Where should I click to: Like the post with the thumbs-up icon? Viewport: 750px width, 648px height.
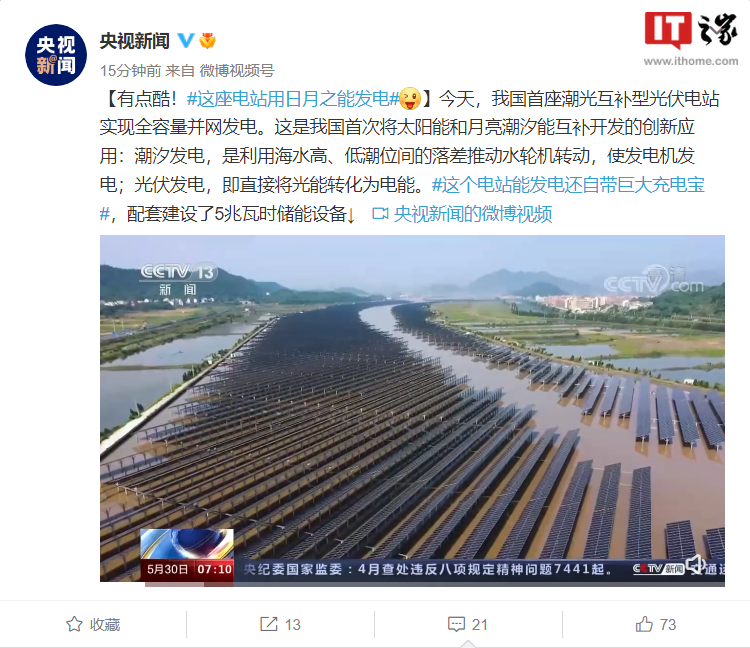(644, 624)
